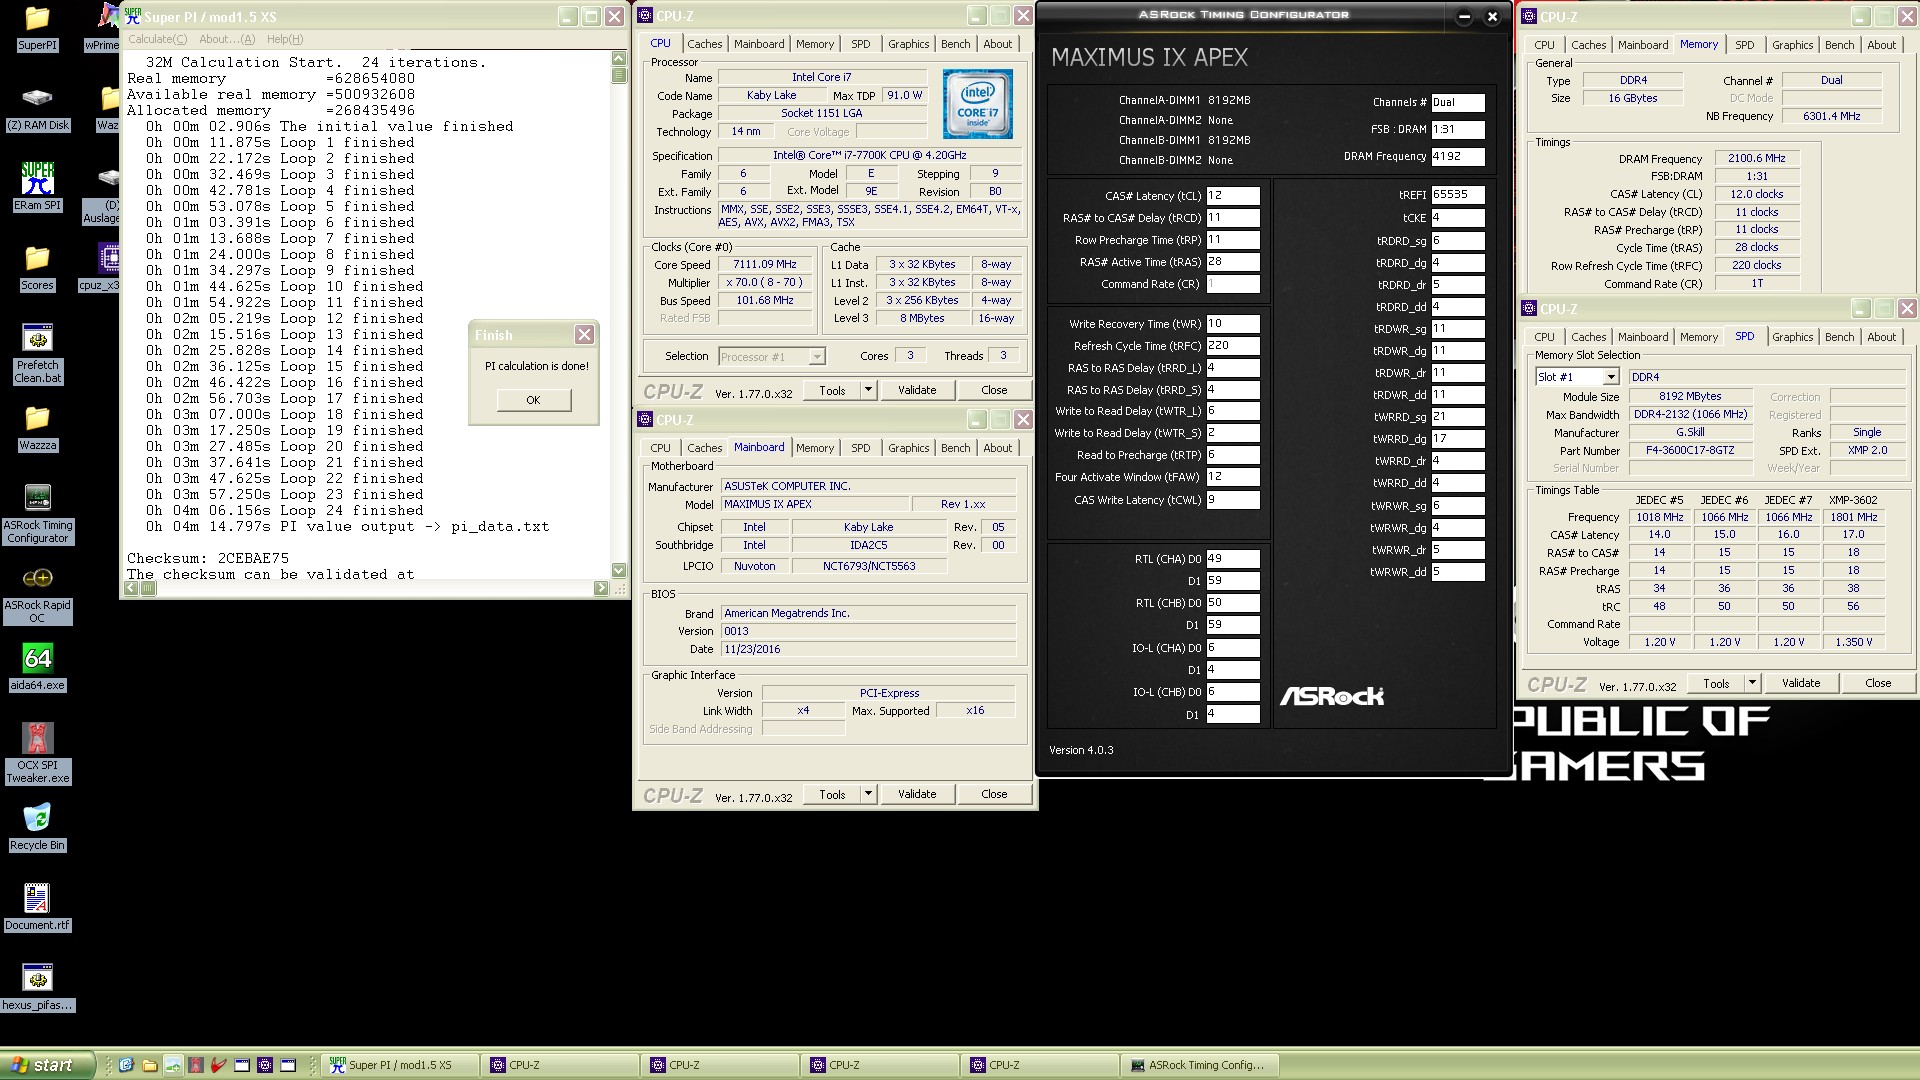Click the folder icon in quick launch
The image size is (1920, 1080).
click(149, 1065)
